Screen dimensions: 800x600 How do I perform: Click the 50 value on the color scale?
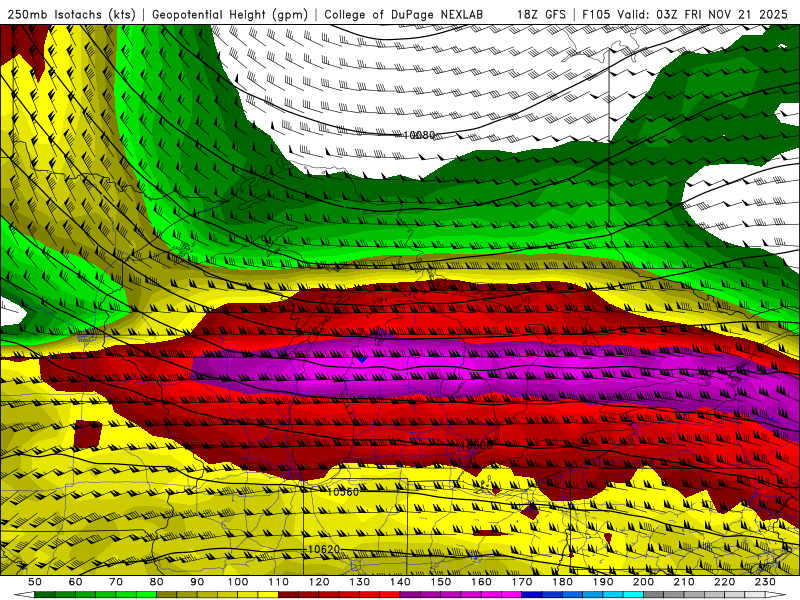click(35, 582)
